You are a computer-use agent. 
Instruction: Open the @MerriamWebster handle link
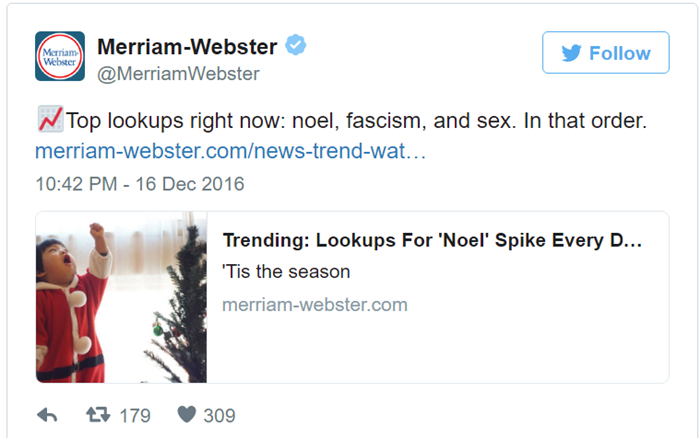pos(178,73)
